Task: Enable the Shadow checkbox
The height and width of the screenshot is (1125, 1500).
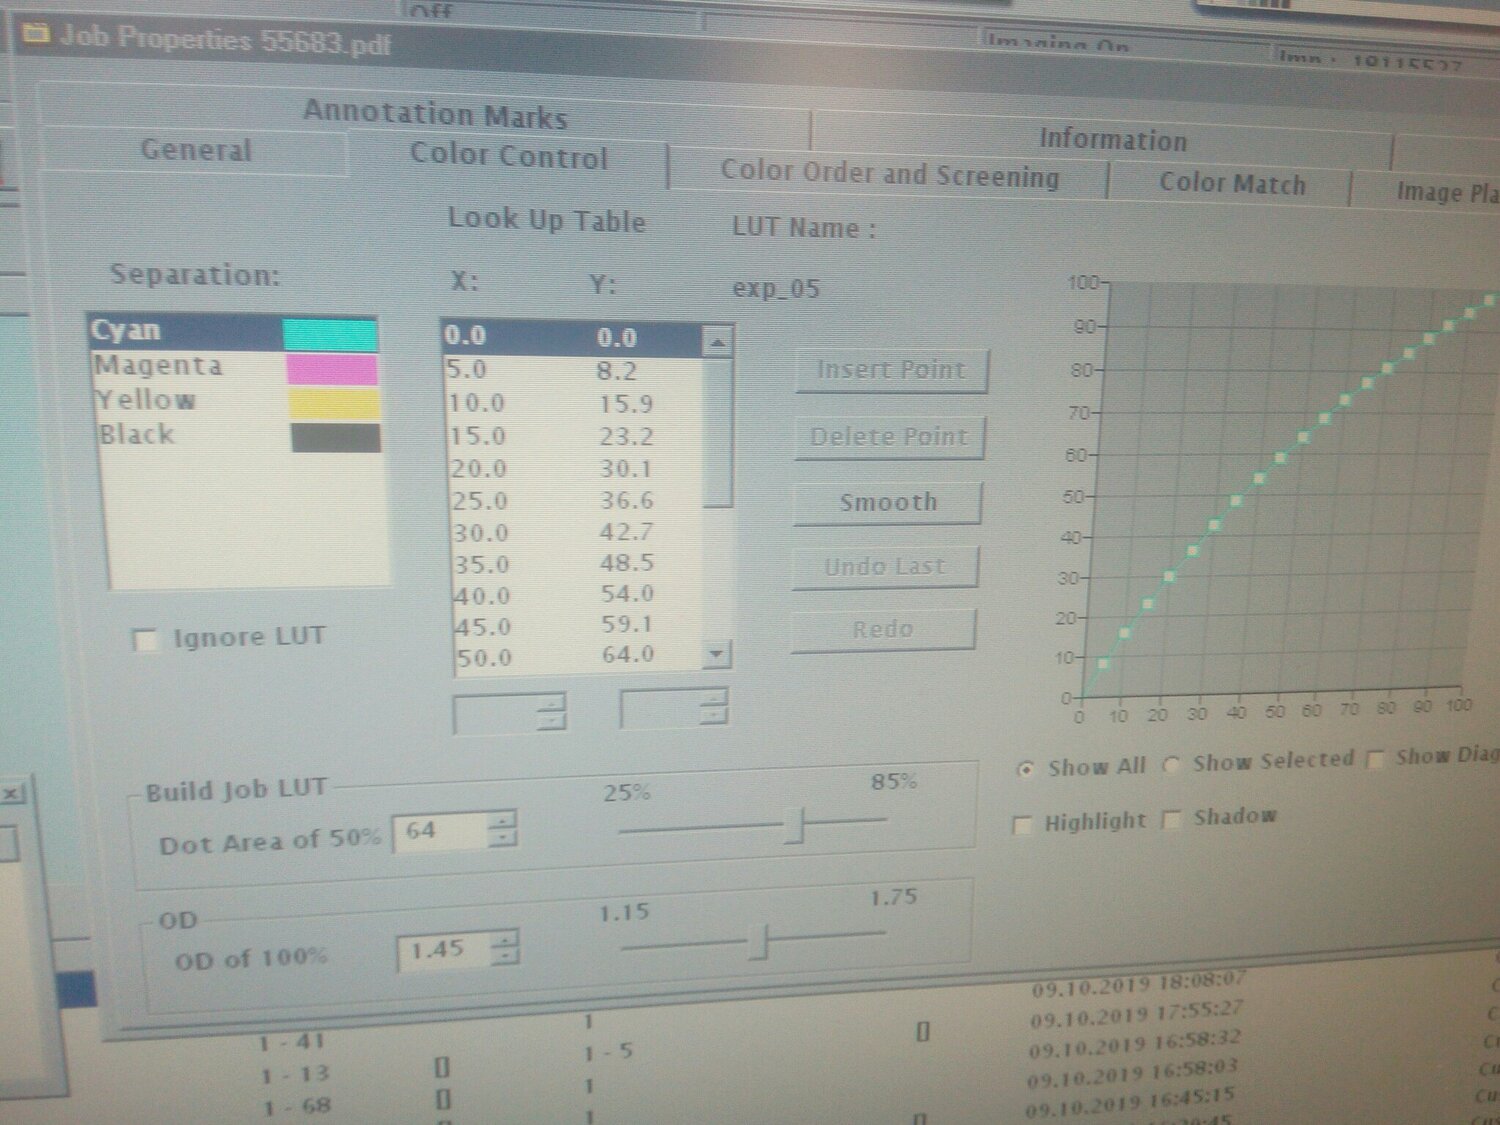Action: 1171,820
